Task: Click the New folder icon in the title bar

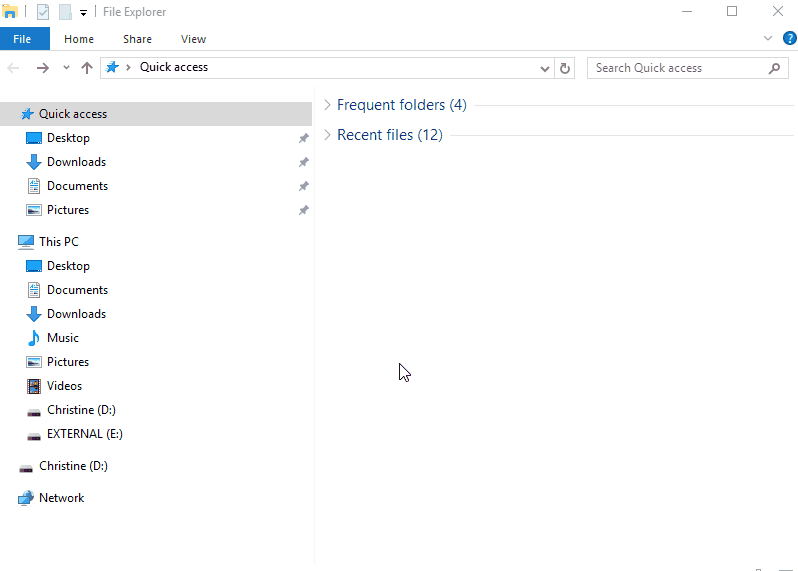Action: click(65, 12)
